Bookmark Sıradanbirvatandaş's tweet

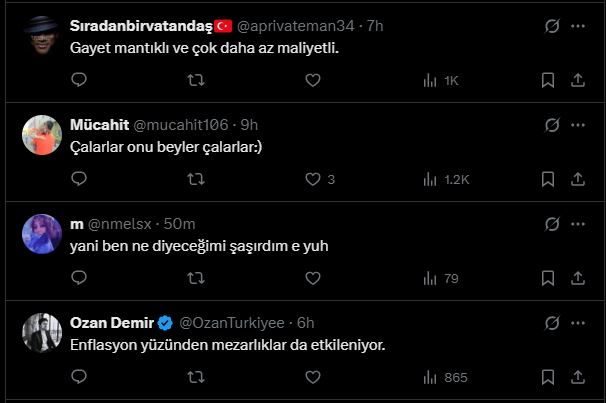coord(548,80)
